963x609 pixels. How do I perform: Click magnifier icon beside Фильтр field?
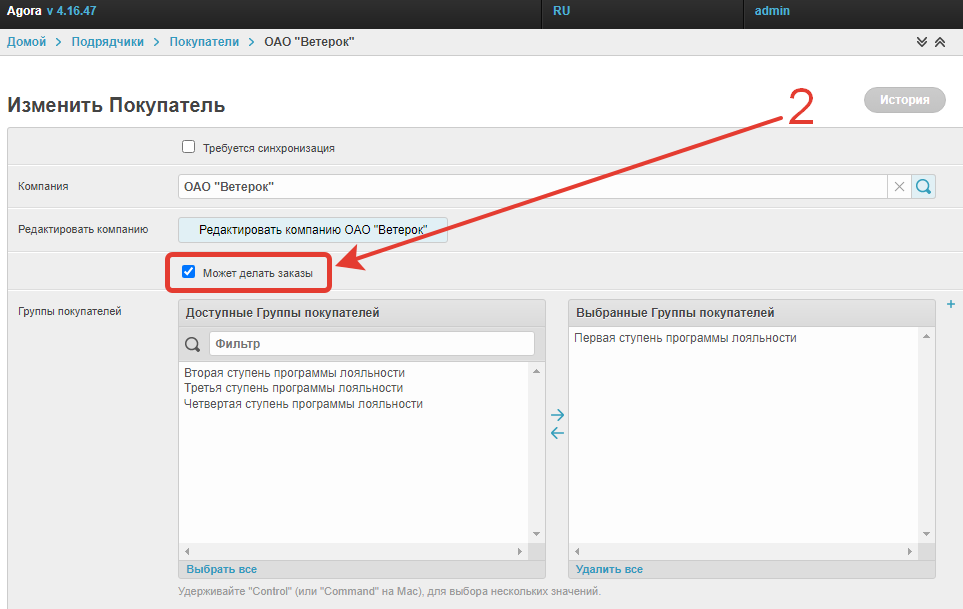pos(194,344)
